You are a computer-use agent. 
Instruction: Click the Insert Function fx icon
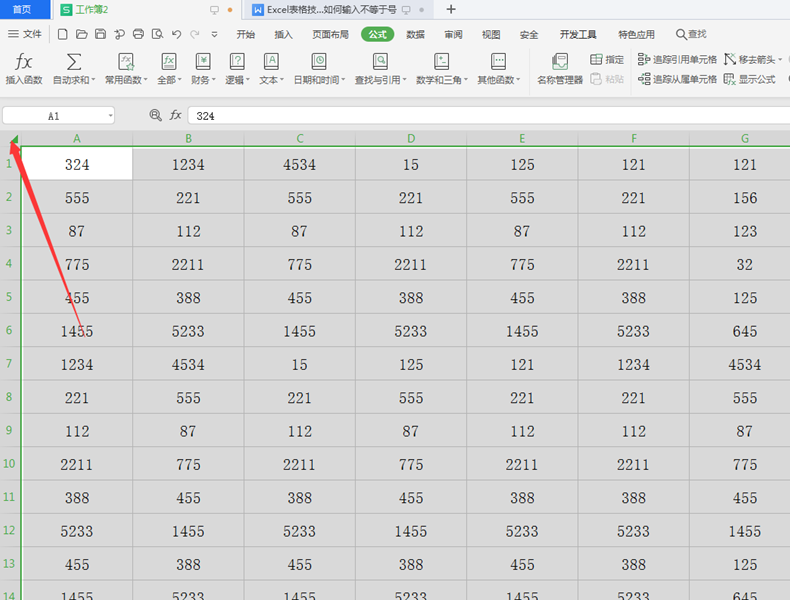tap(24, 62)
